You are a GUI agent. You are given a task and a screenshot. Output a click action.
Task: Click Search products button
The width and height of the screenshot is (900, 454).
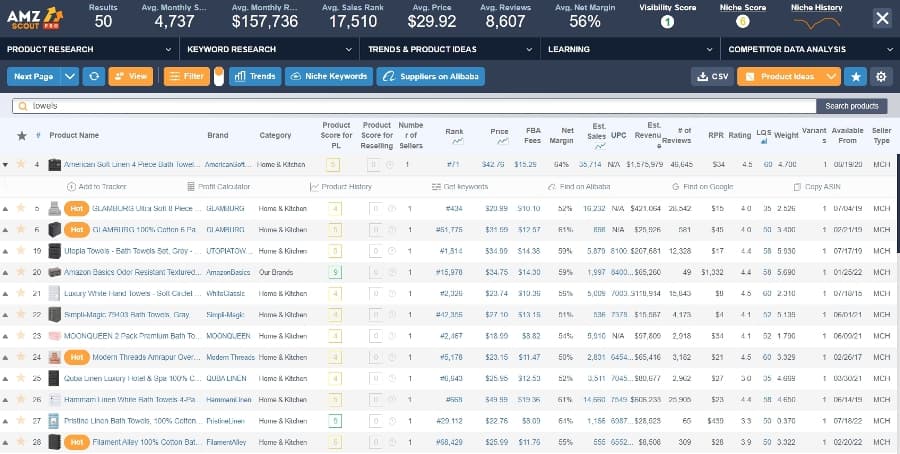tap(852, 106)
